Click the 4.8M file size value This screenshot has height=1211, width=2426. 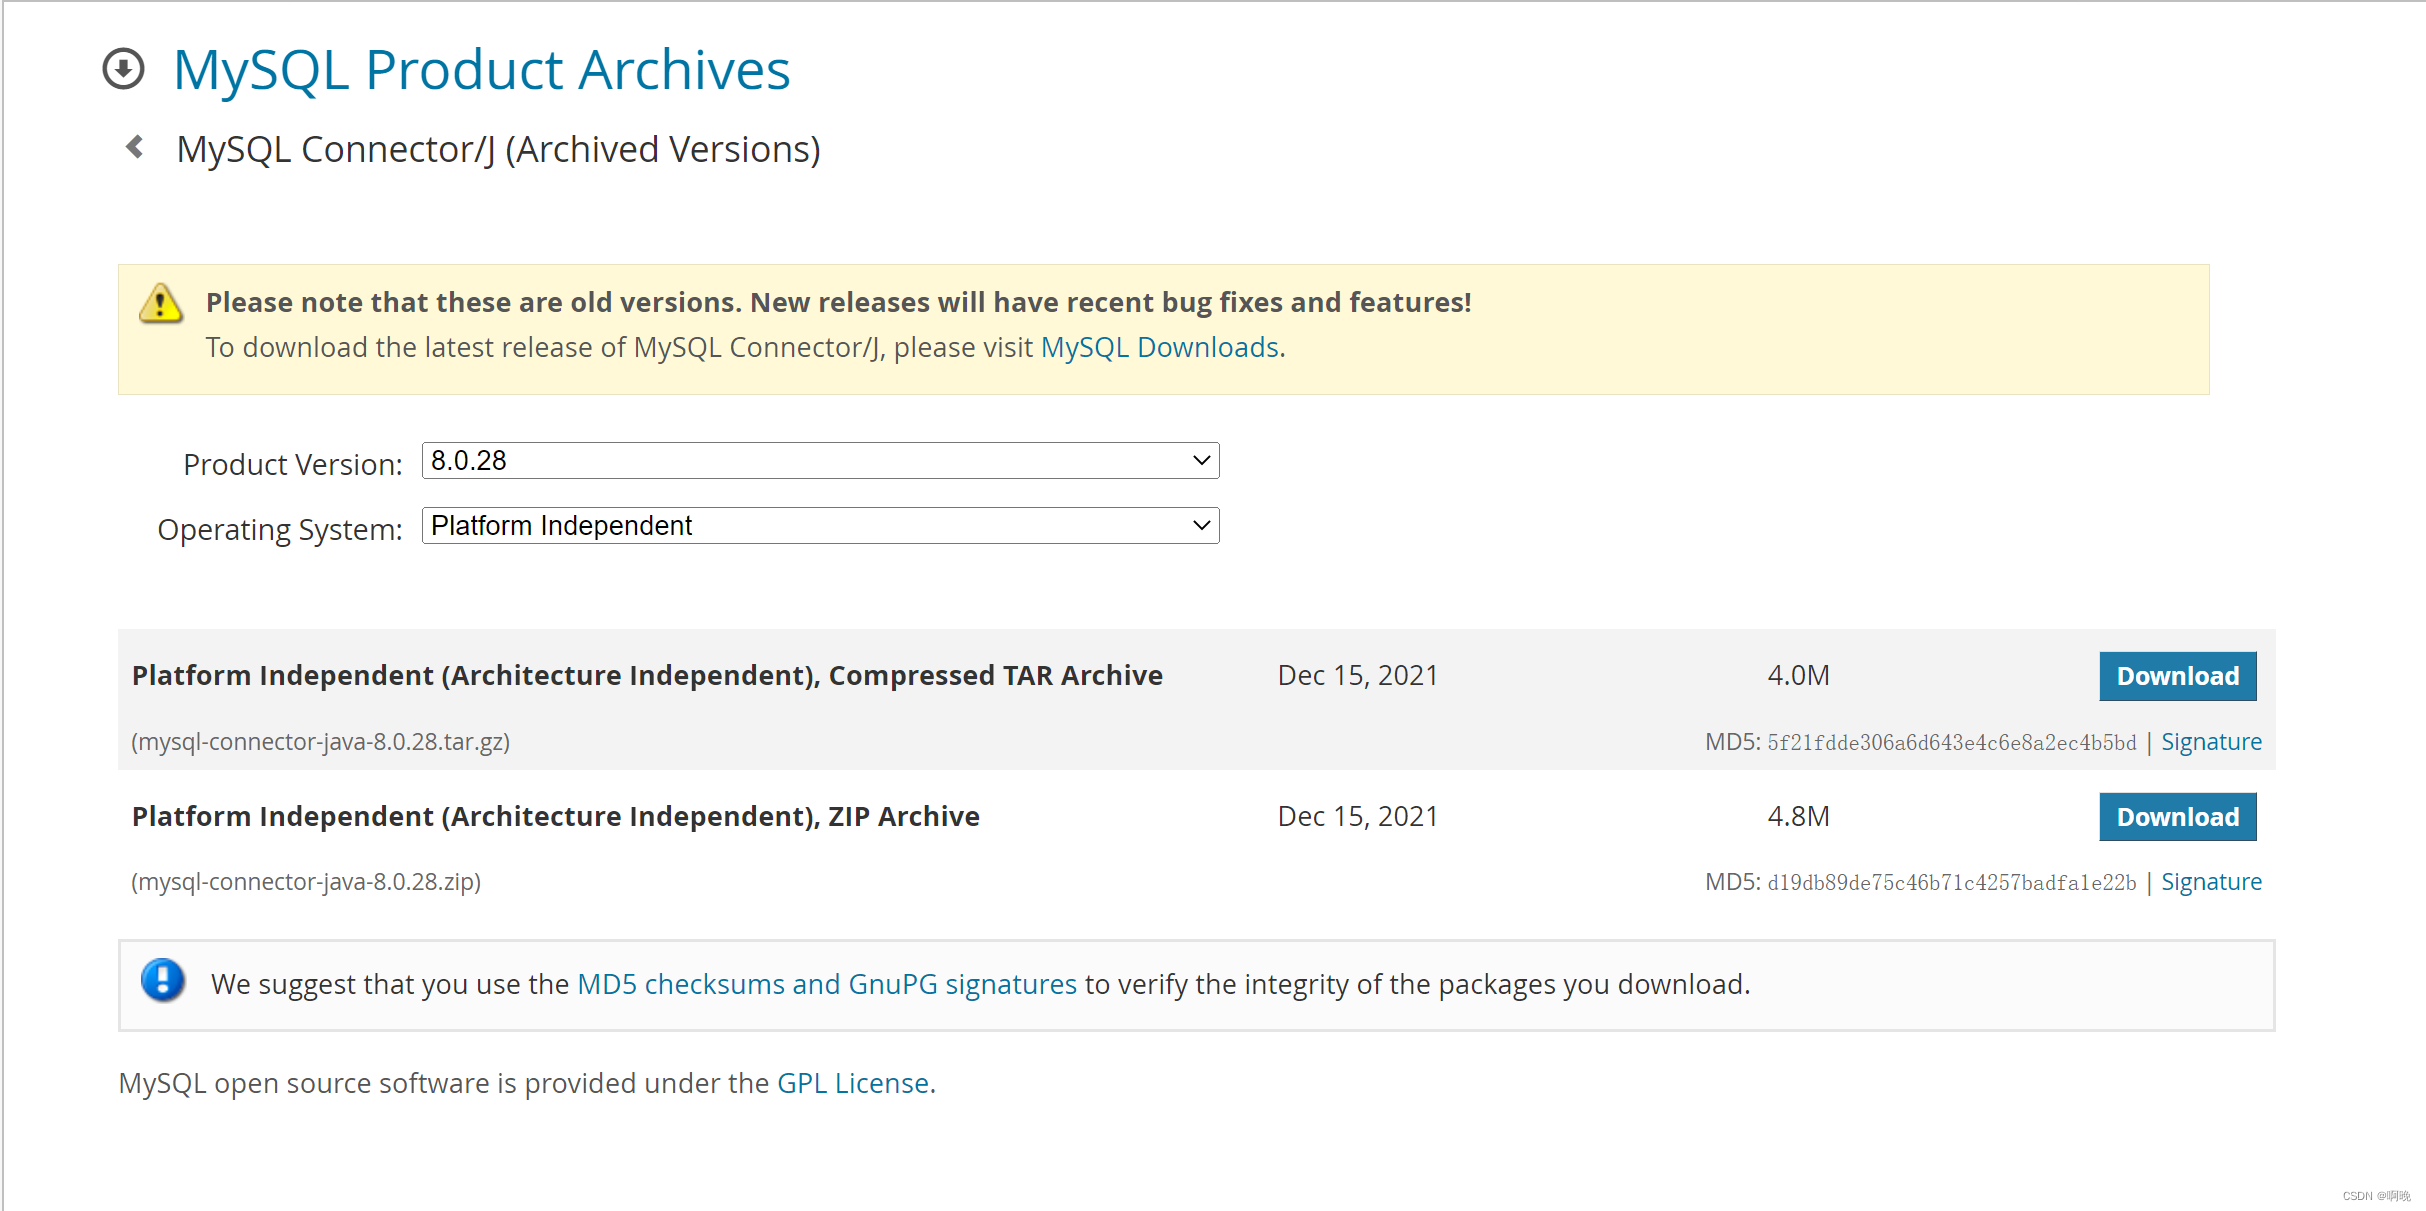pyautogui.click(x=1798, y=816)
